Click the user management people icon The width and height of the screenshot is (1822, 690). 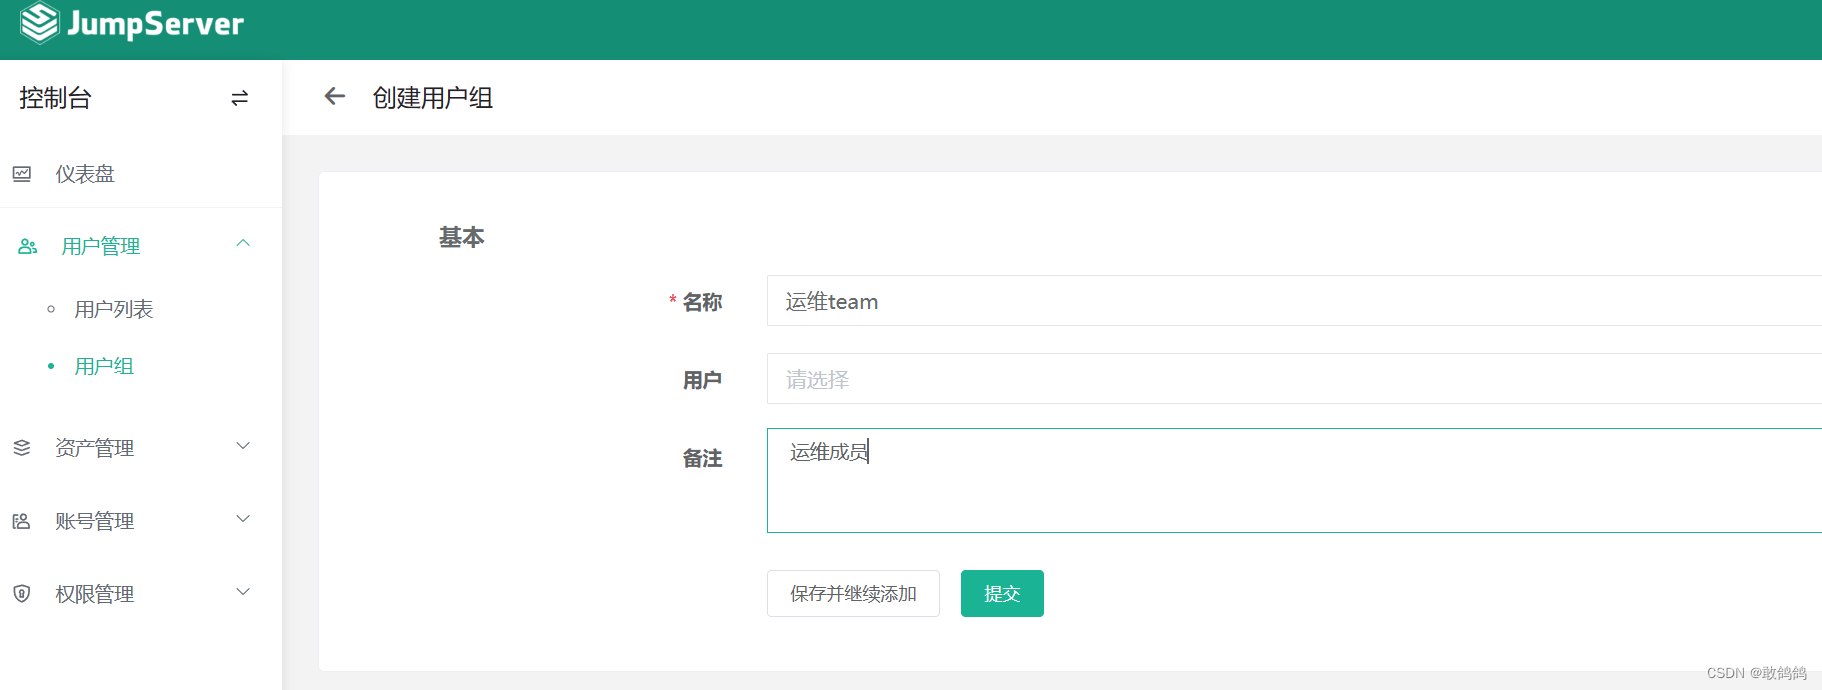tap(28, 246)
